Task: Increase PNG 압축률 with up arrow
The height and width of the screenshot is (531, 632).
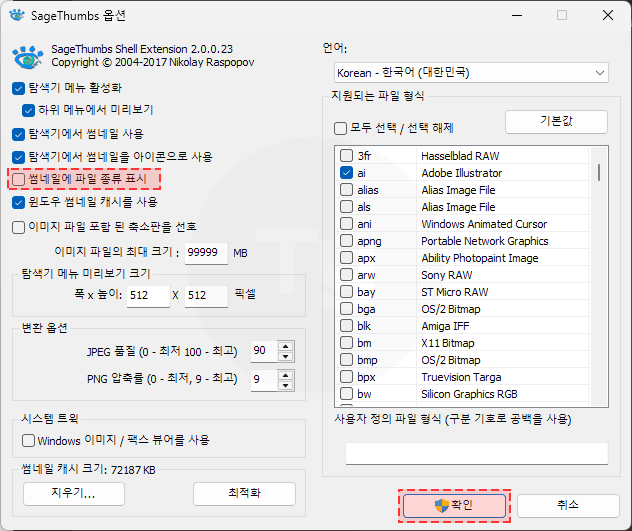Action: [x=286, y=375]
